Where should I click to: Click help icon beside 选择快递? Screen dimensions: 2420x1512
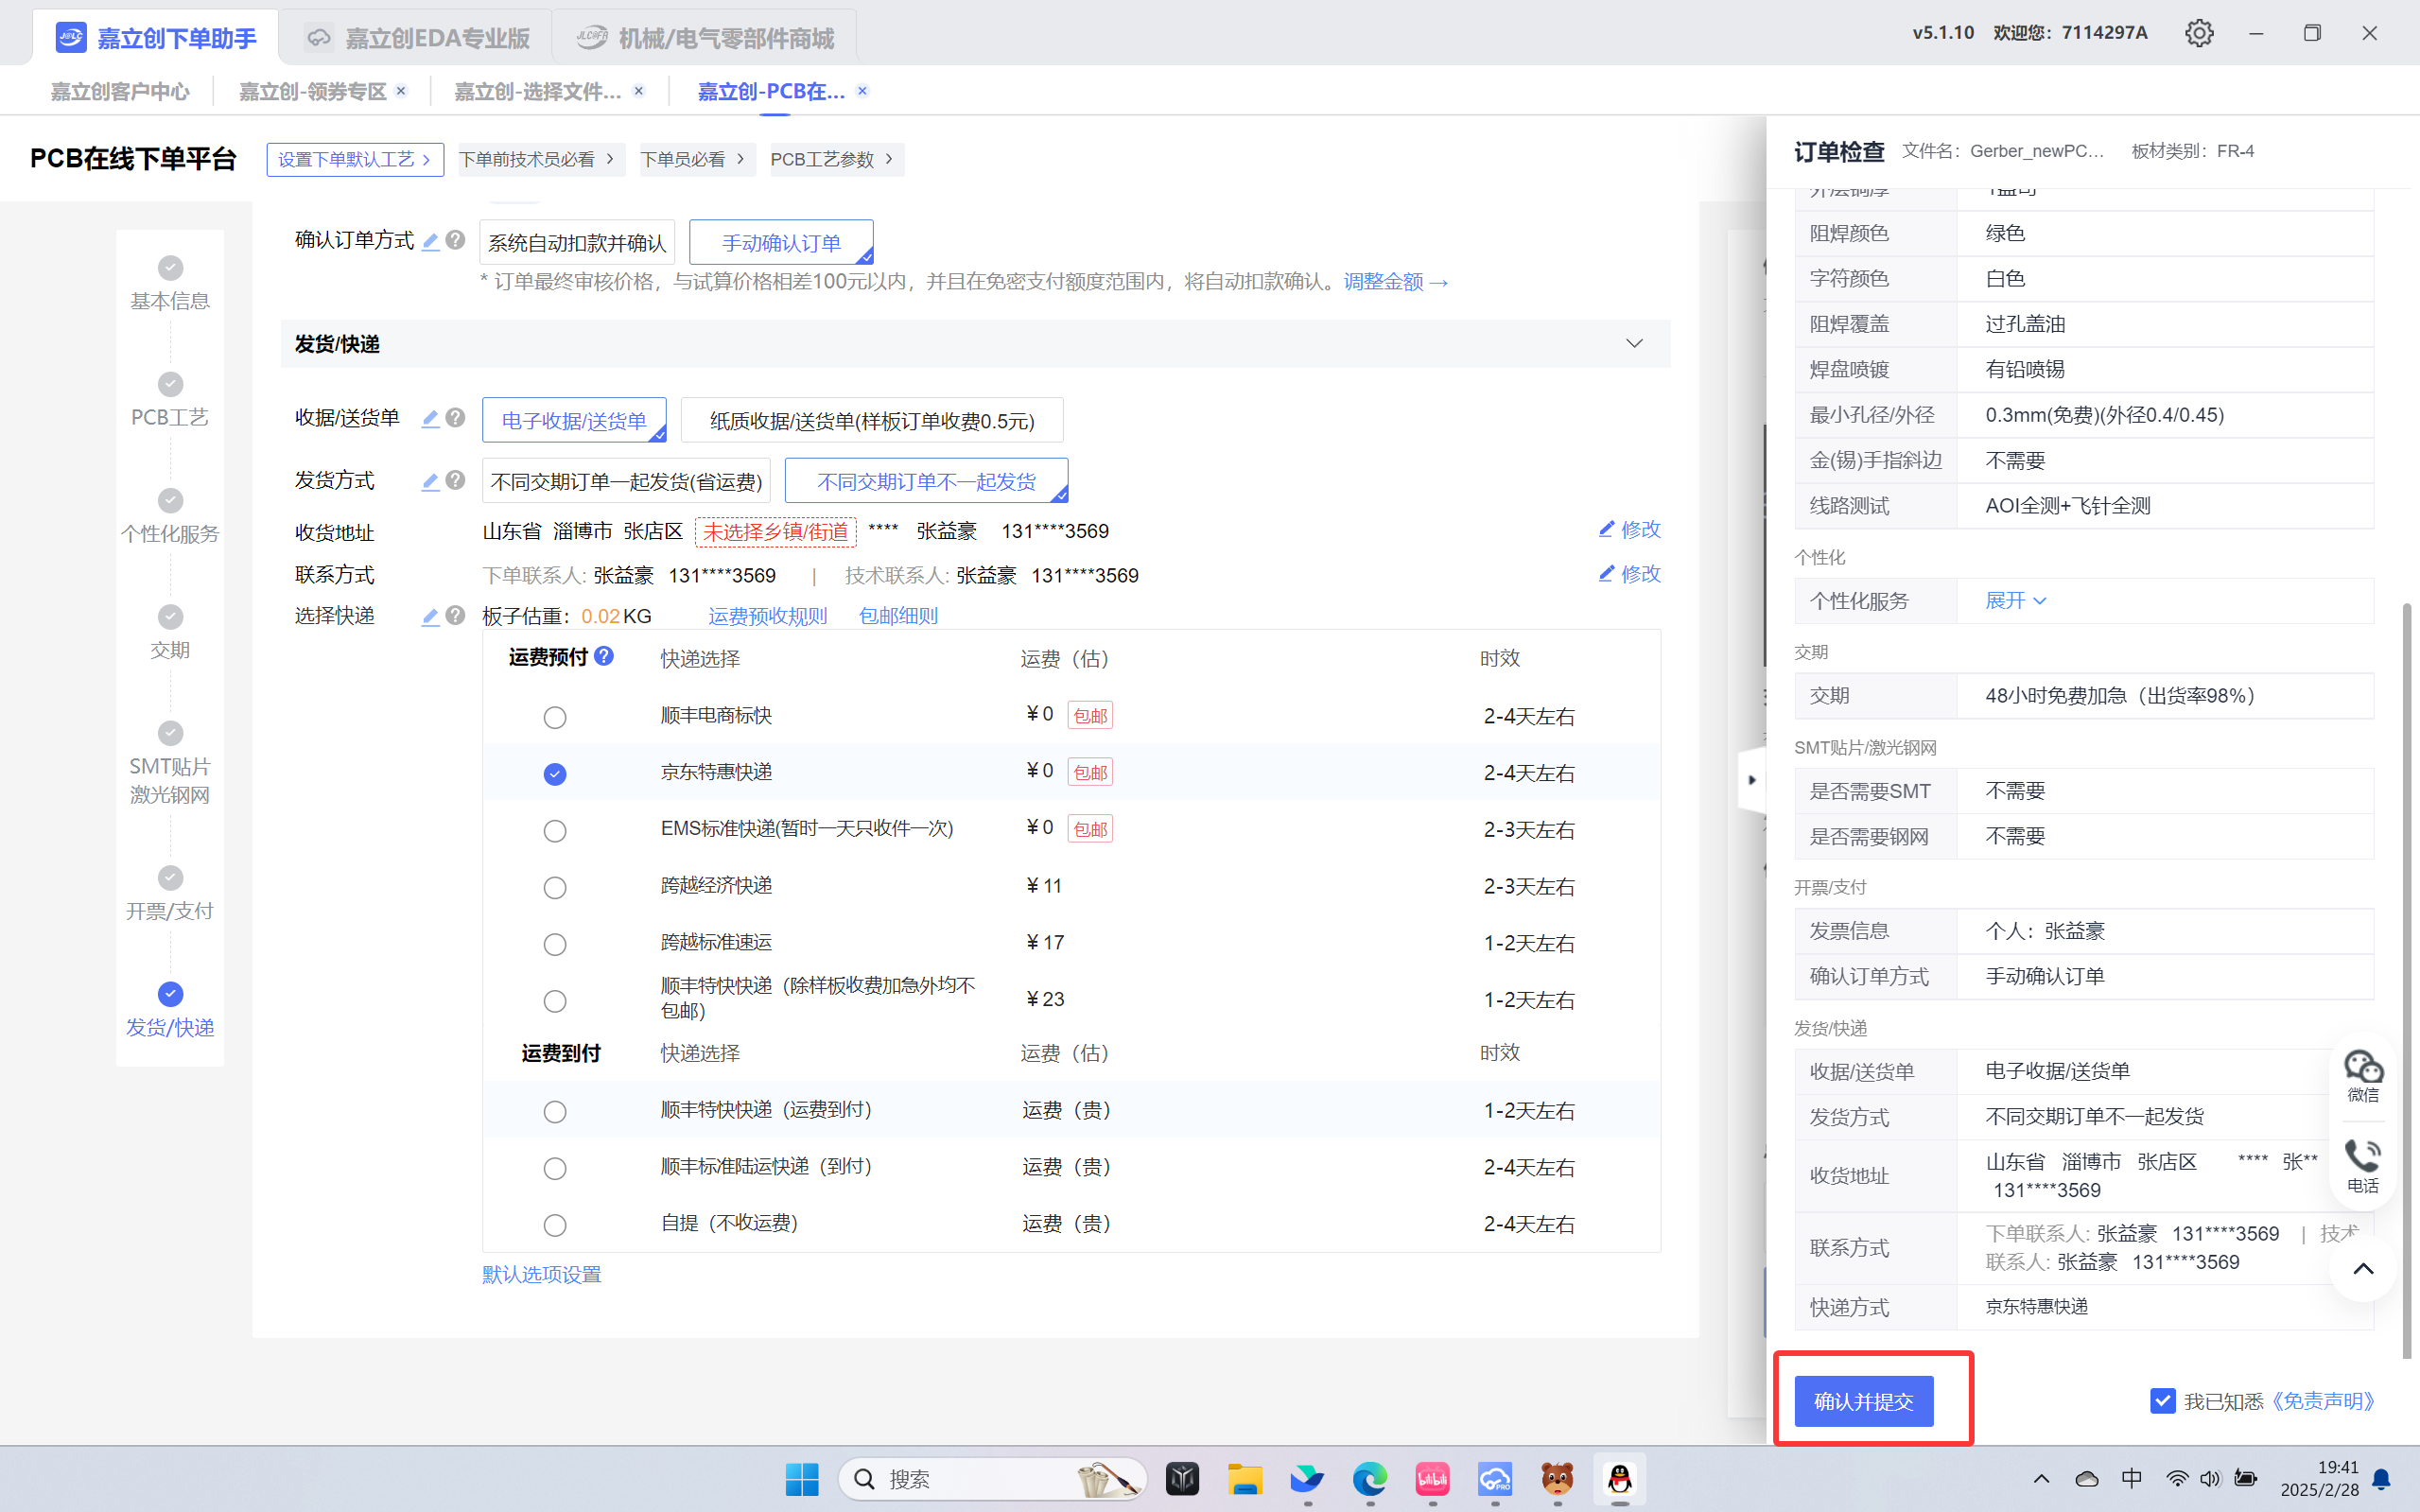pos(455,615)
